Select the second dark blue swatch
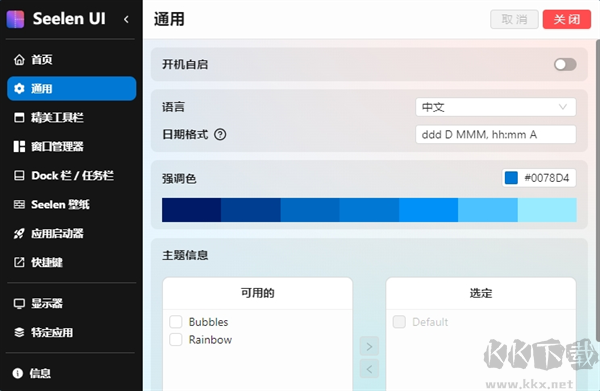The width and height of the screenshot is (600, 391). (251, 210)
